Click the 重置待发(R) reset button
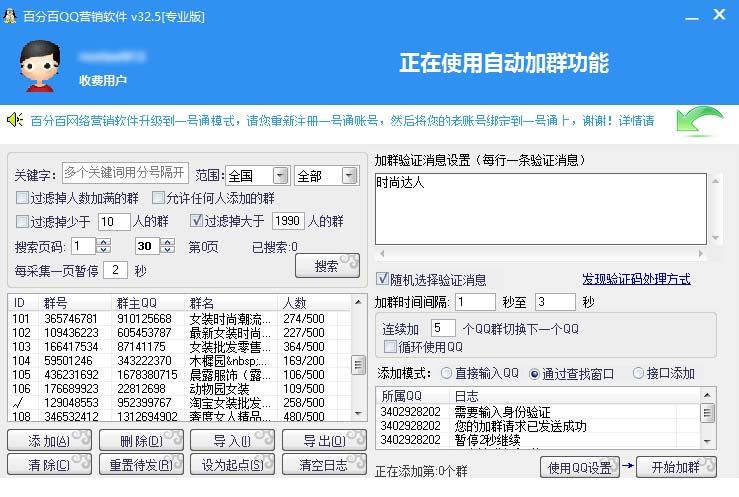739x497 pixels. (141, 464)
